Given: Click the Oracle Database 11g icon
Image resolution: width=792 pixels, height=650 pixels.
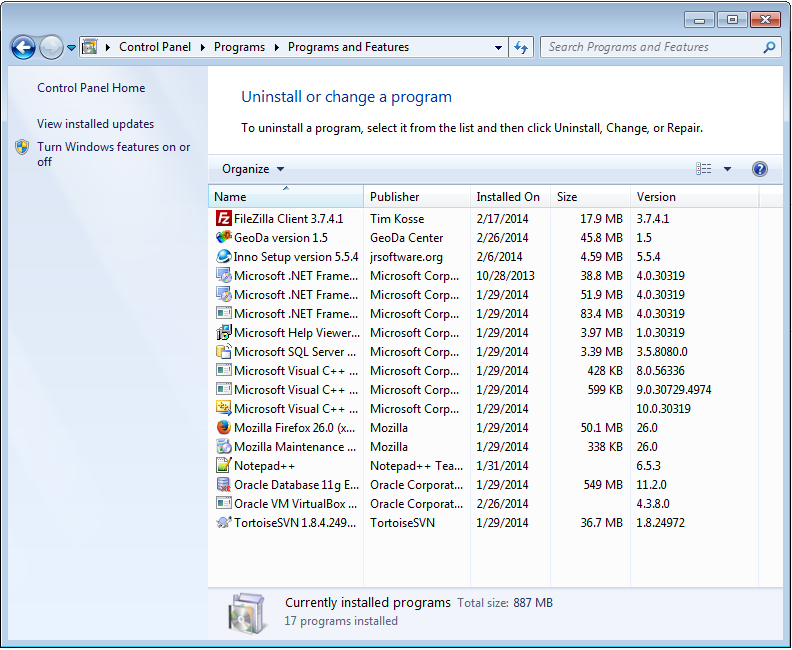Looking at the screenshot, I should tap(223, 485).
